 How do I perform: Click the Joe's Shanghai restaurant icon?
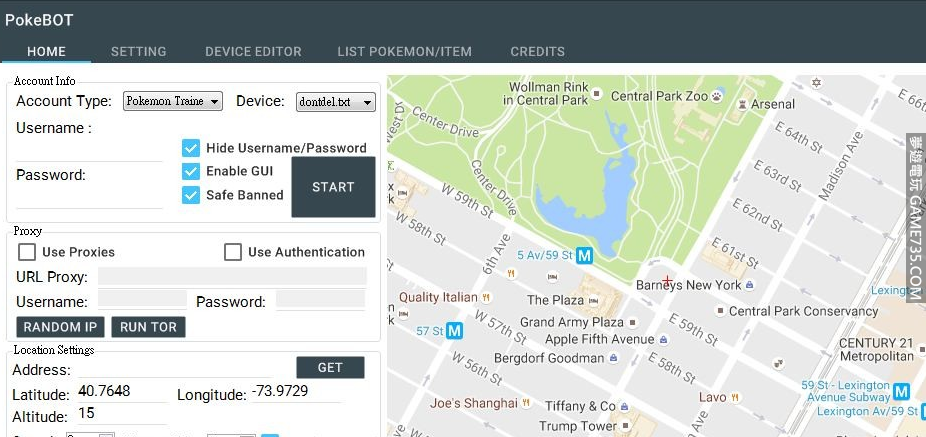pyautogui.click(x=526, y=403)
